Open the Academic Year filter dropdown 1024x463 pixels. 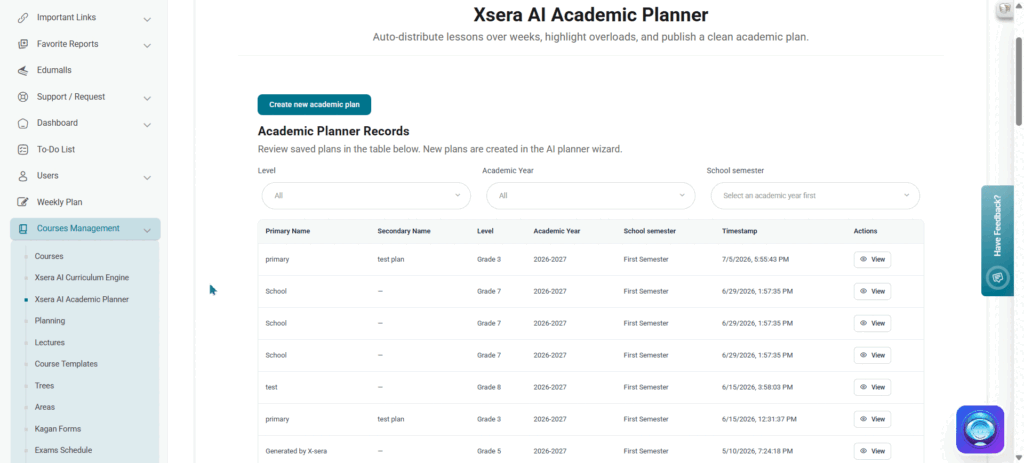click(x=590, y=195)
